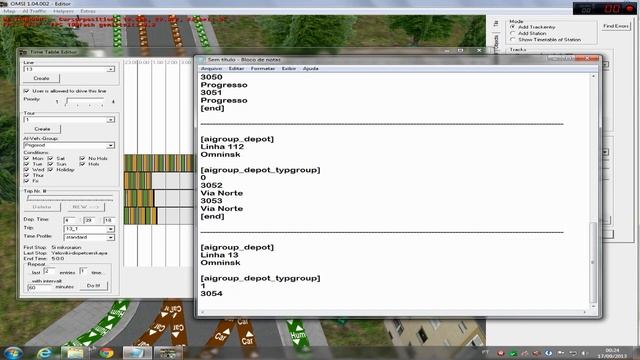The width and height of the screenshot is (640, 360).
Task: Expand the Tour dropdown
Action: 111,120
